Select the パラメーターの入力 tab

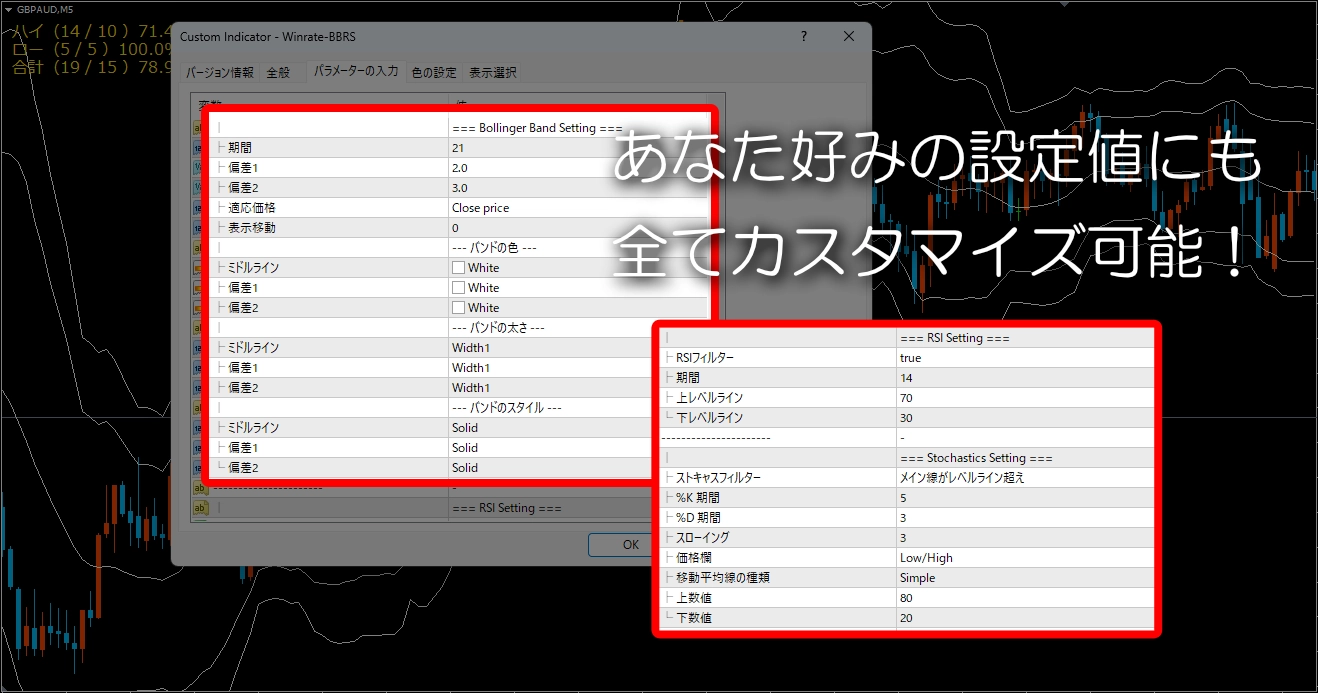click(x=355, y=71)
